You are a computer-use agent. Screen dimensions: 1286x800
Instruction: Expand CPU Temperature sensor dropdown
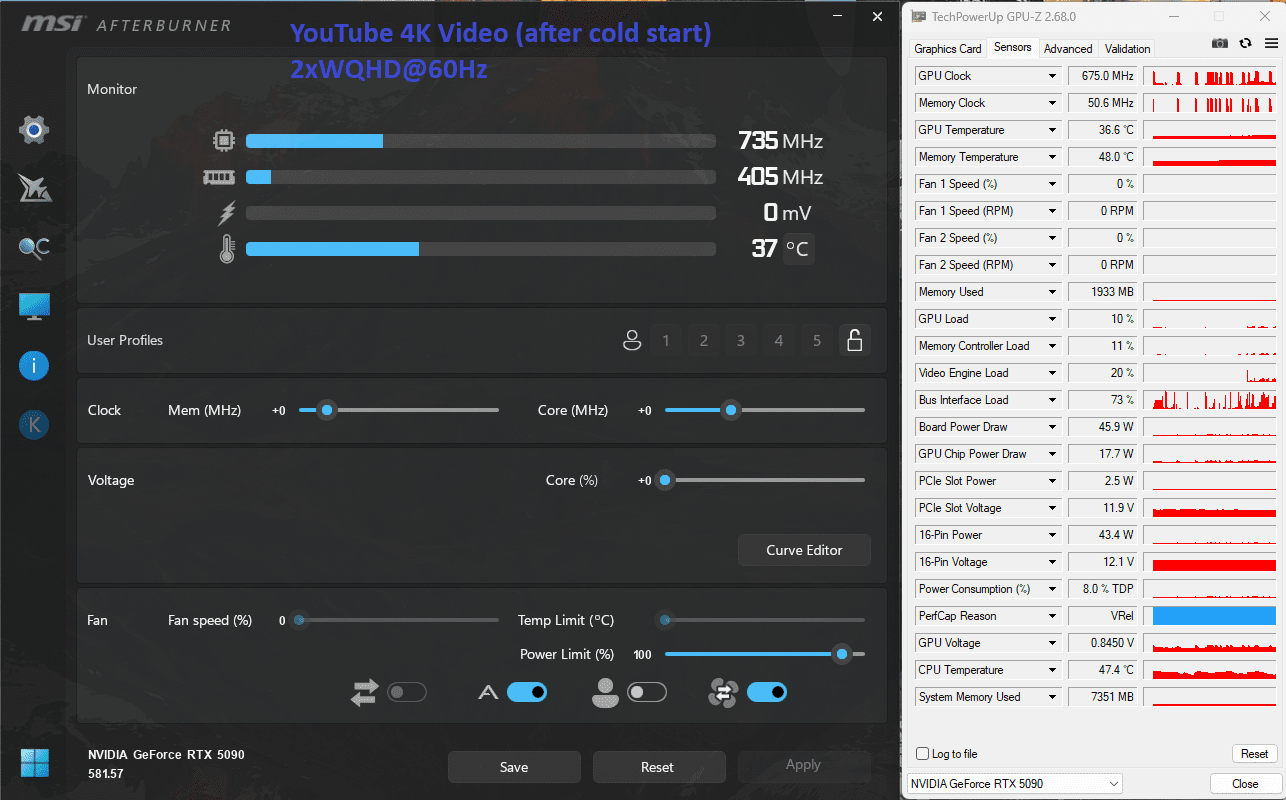point(1052,670)
